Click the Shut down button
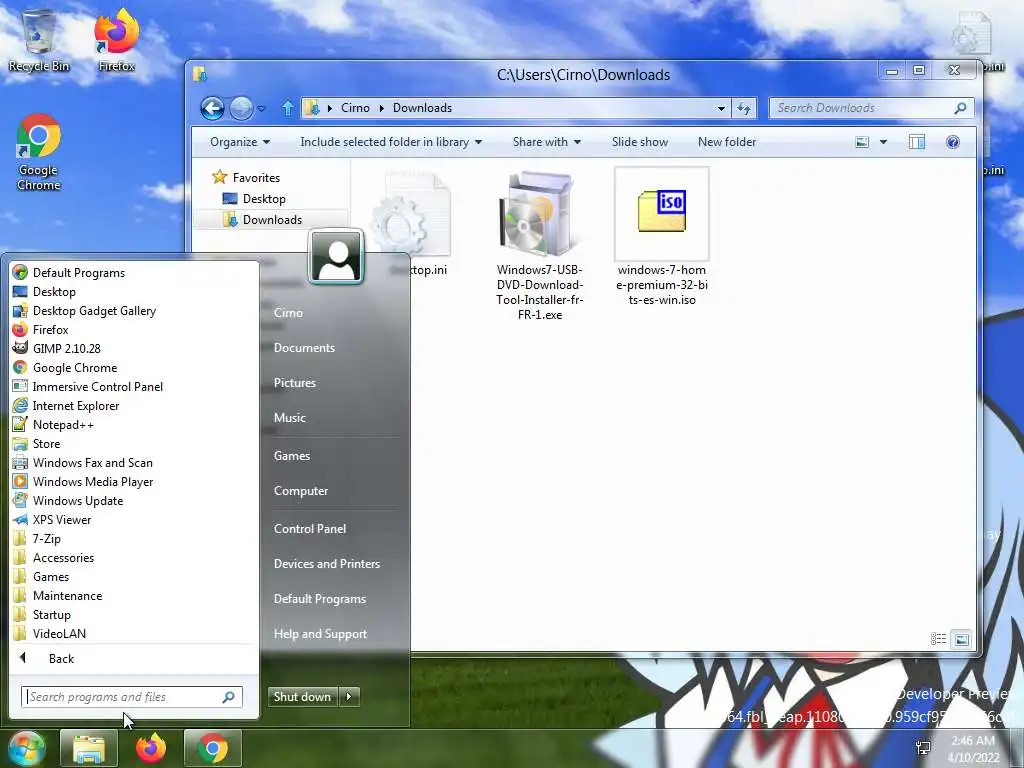This screenshot has width=1024, height=768. coord(302,696)
